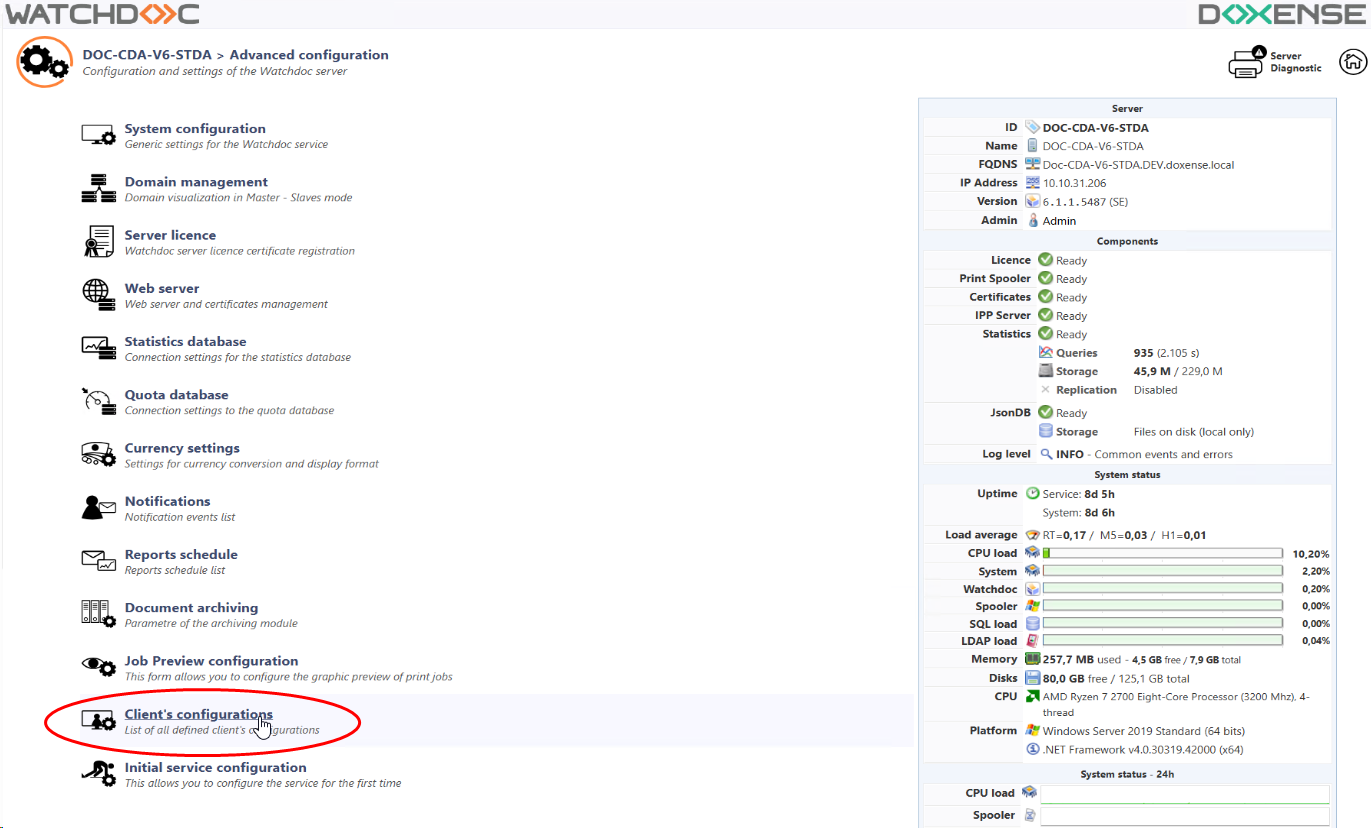Click the Notifications person-envelope icon
The width and height of the screenshot is (1371, 828).
click(x=99, y=507)
